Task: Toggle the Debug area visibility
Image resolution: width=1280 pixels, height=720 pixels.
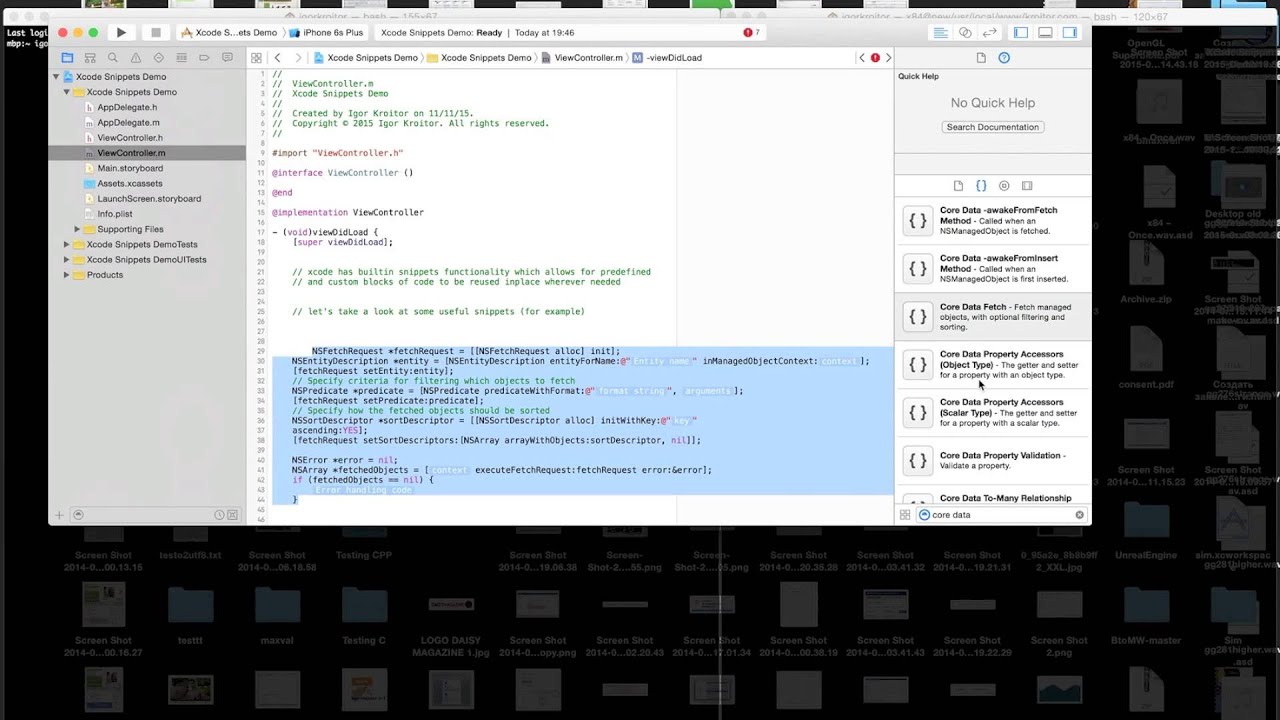Action: (x=1045, y=33)
